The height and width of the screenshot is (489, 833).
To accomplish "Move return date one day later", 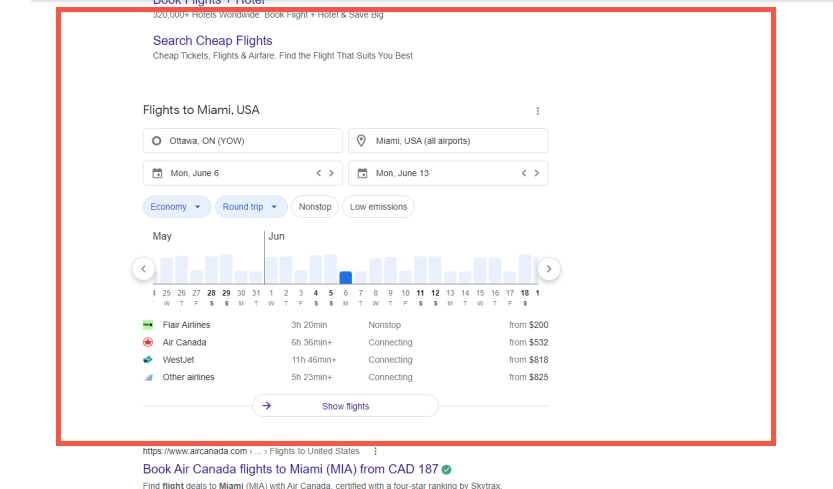I will point(537,173).
